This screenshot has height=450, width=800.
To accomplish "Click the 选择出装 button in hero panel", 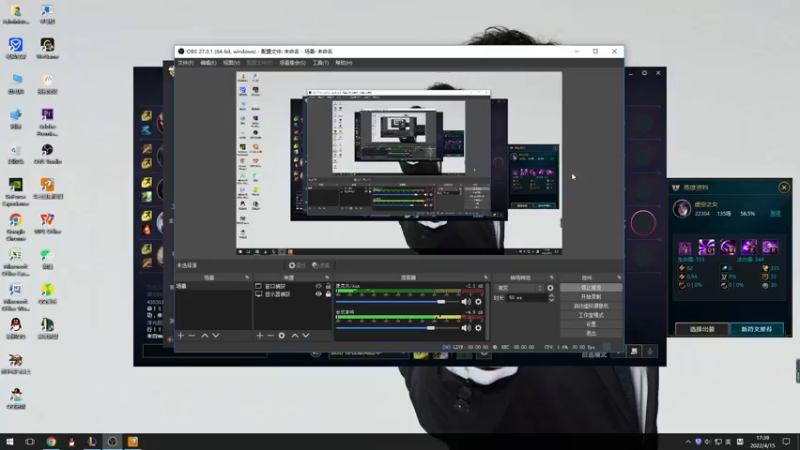I will (702, 330).
